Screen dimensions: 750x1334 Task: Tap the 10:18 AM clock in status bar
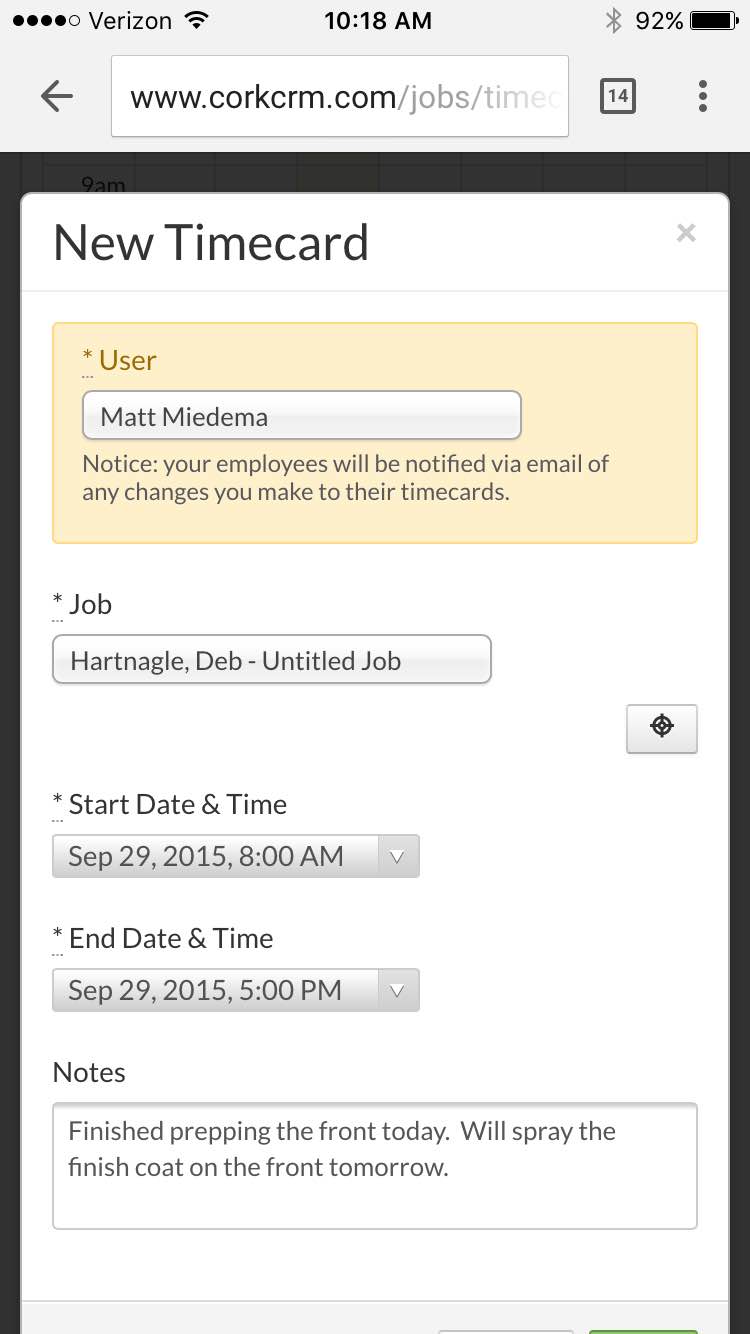(x=378, y=21)
